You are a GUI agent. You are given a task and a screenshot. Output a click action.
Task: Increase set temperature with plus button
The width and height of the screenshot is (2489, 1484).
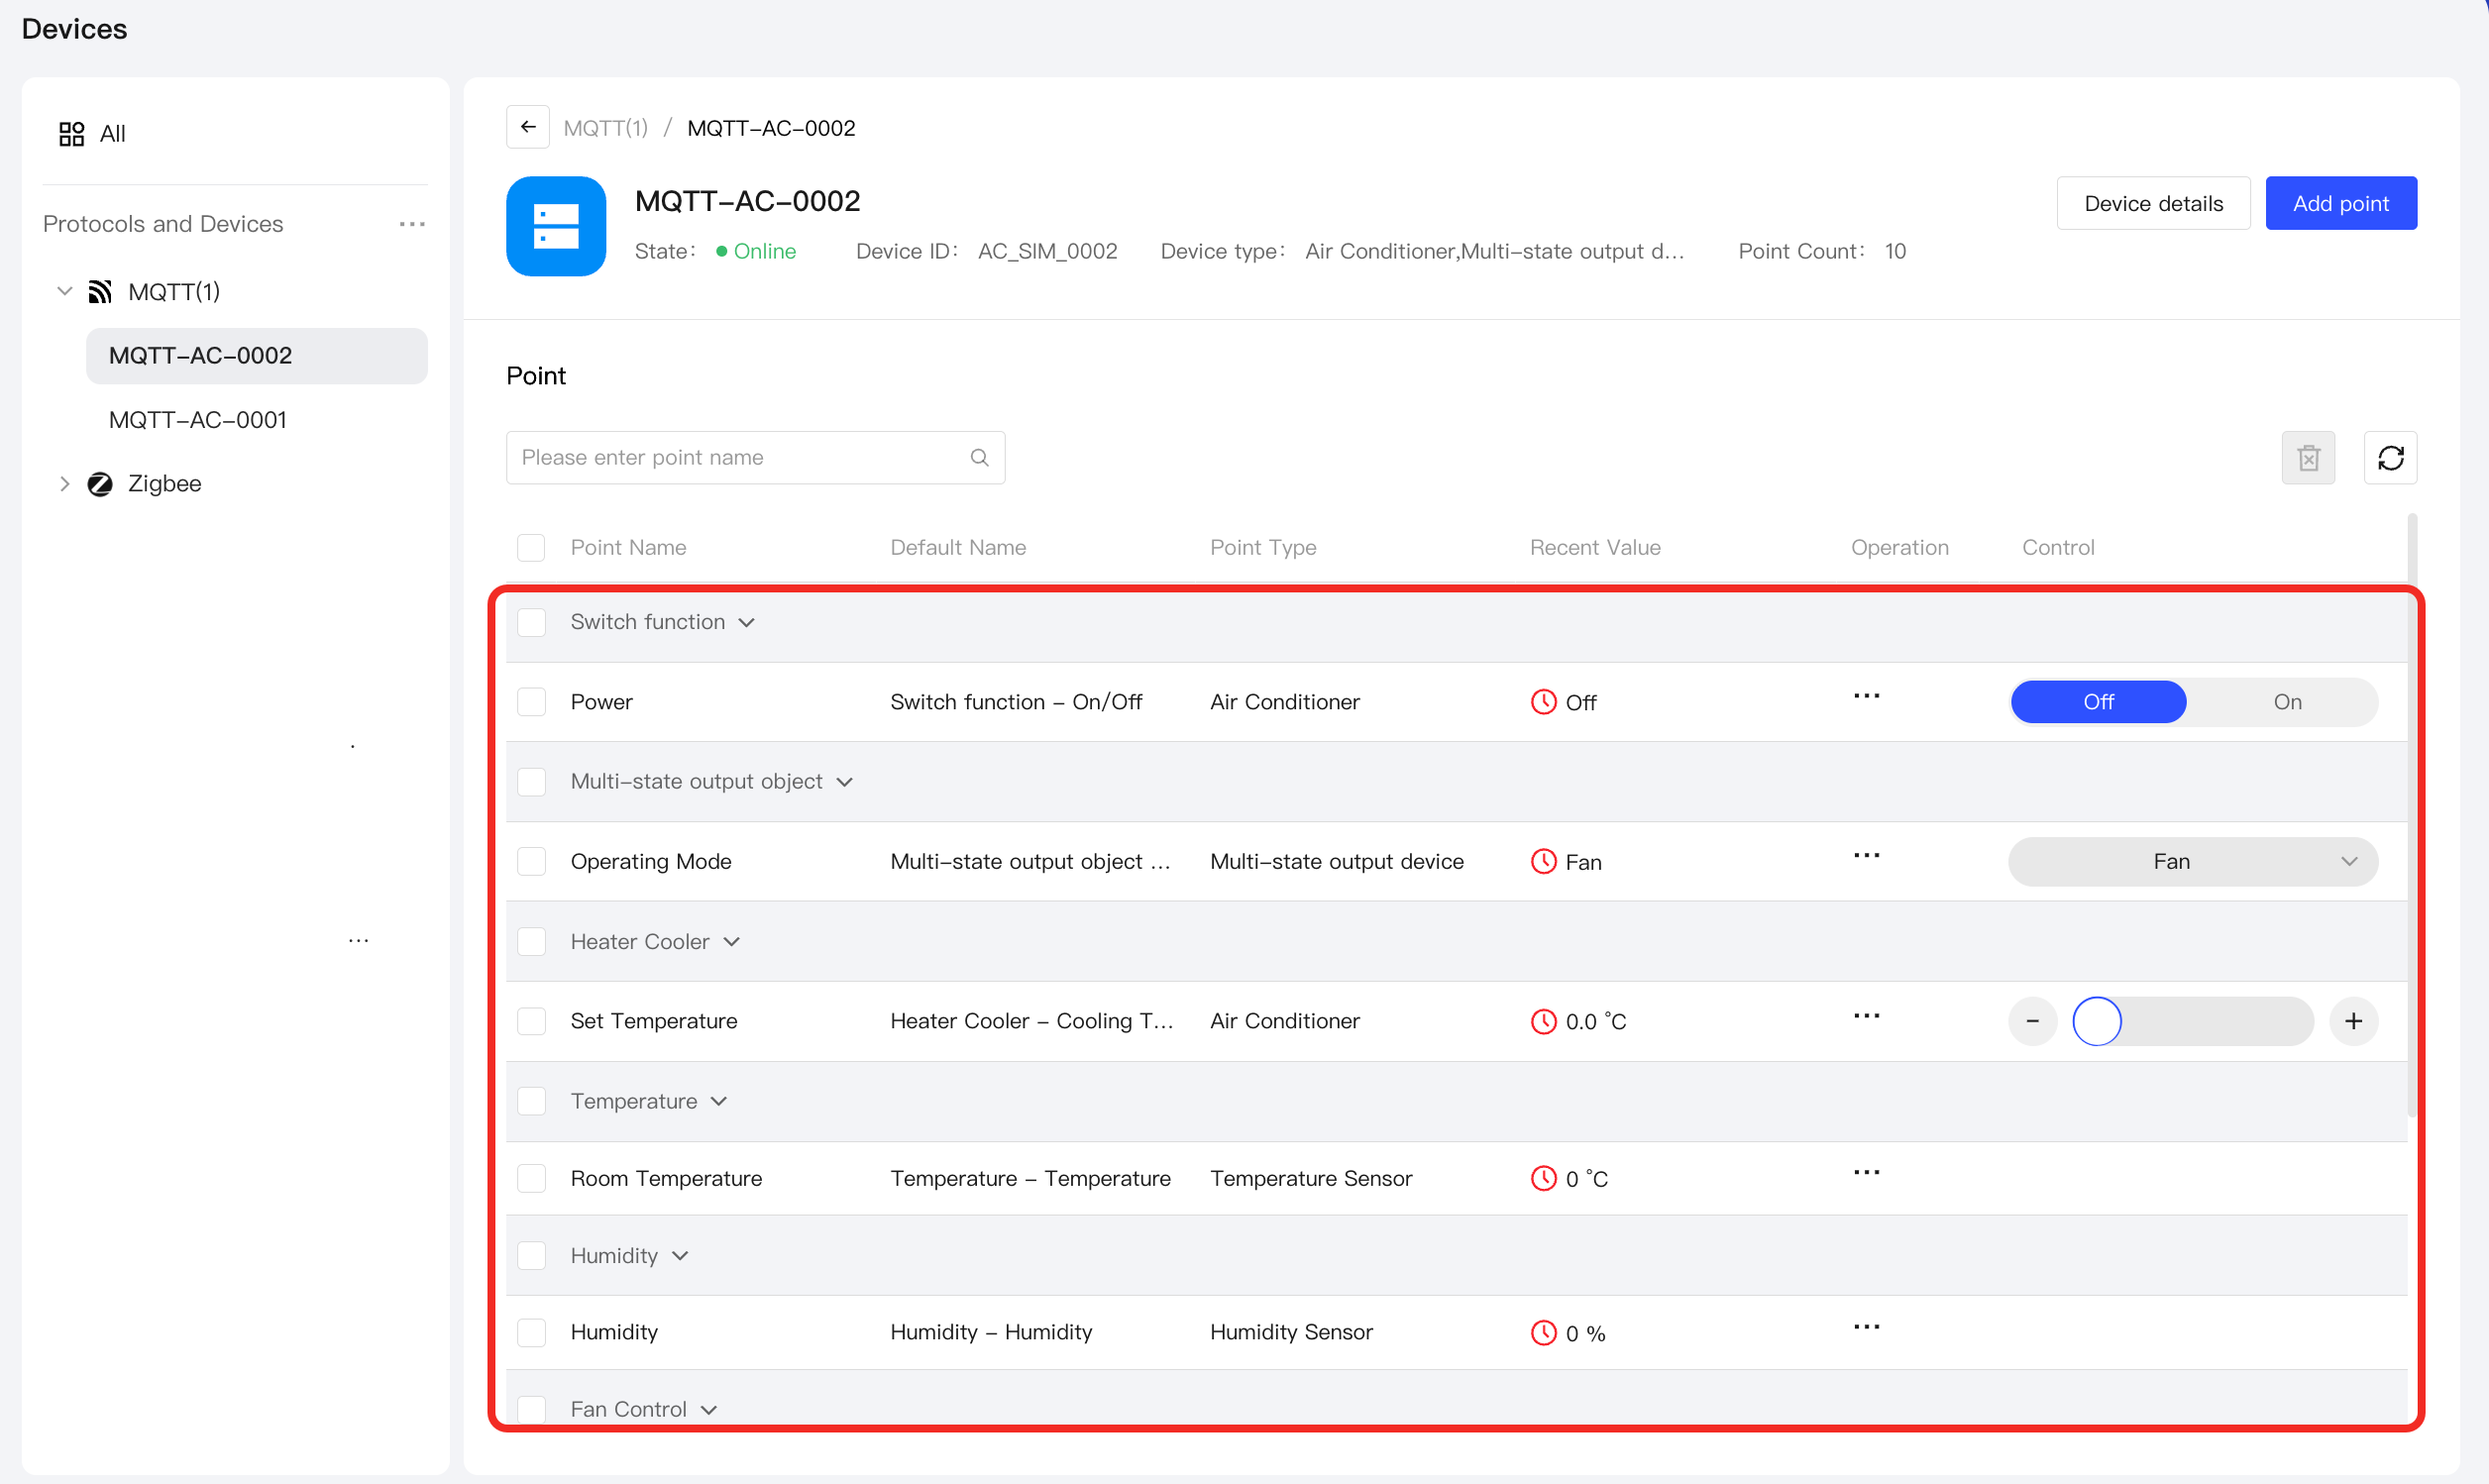[x=2353, y=1021]
